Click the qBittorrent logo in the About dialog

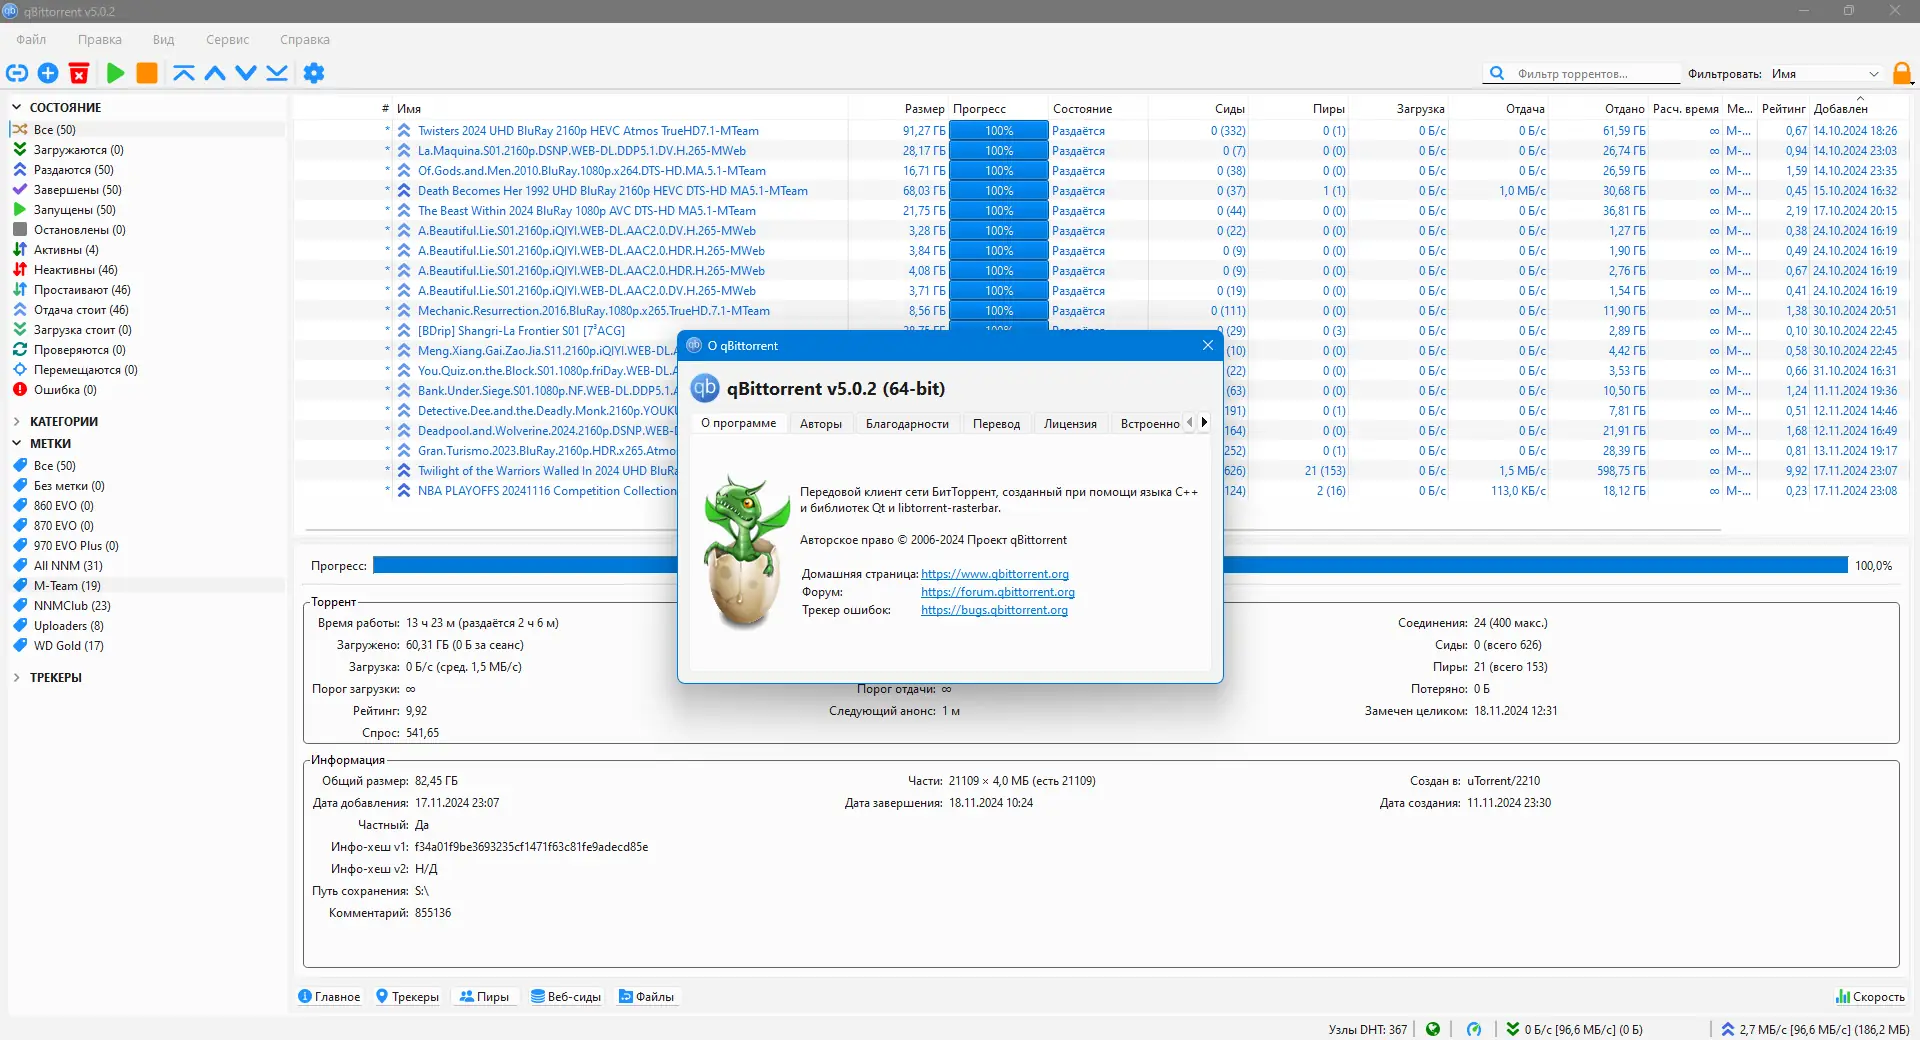tap(705, 388)
